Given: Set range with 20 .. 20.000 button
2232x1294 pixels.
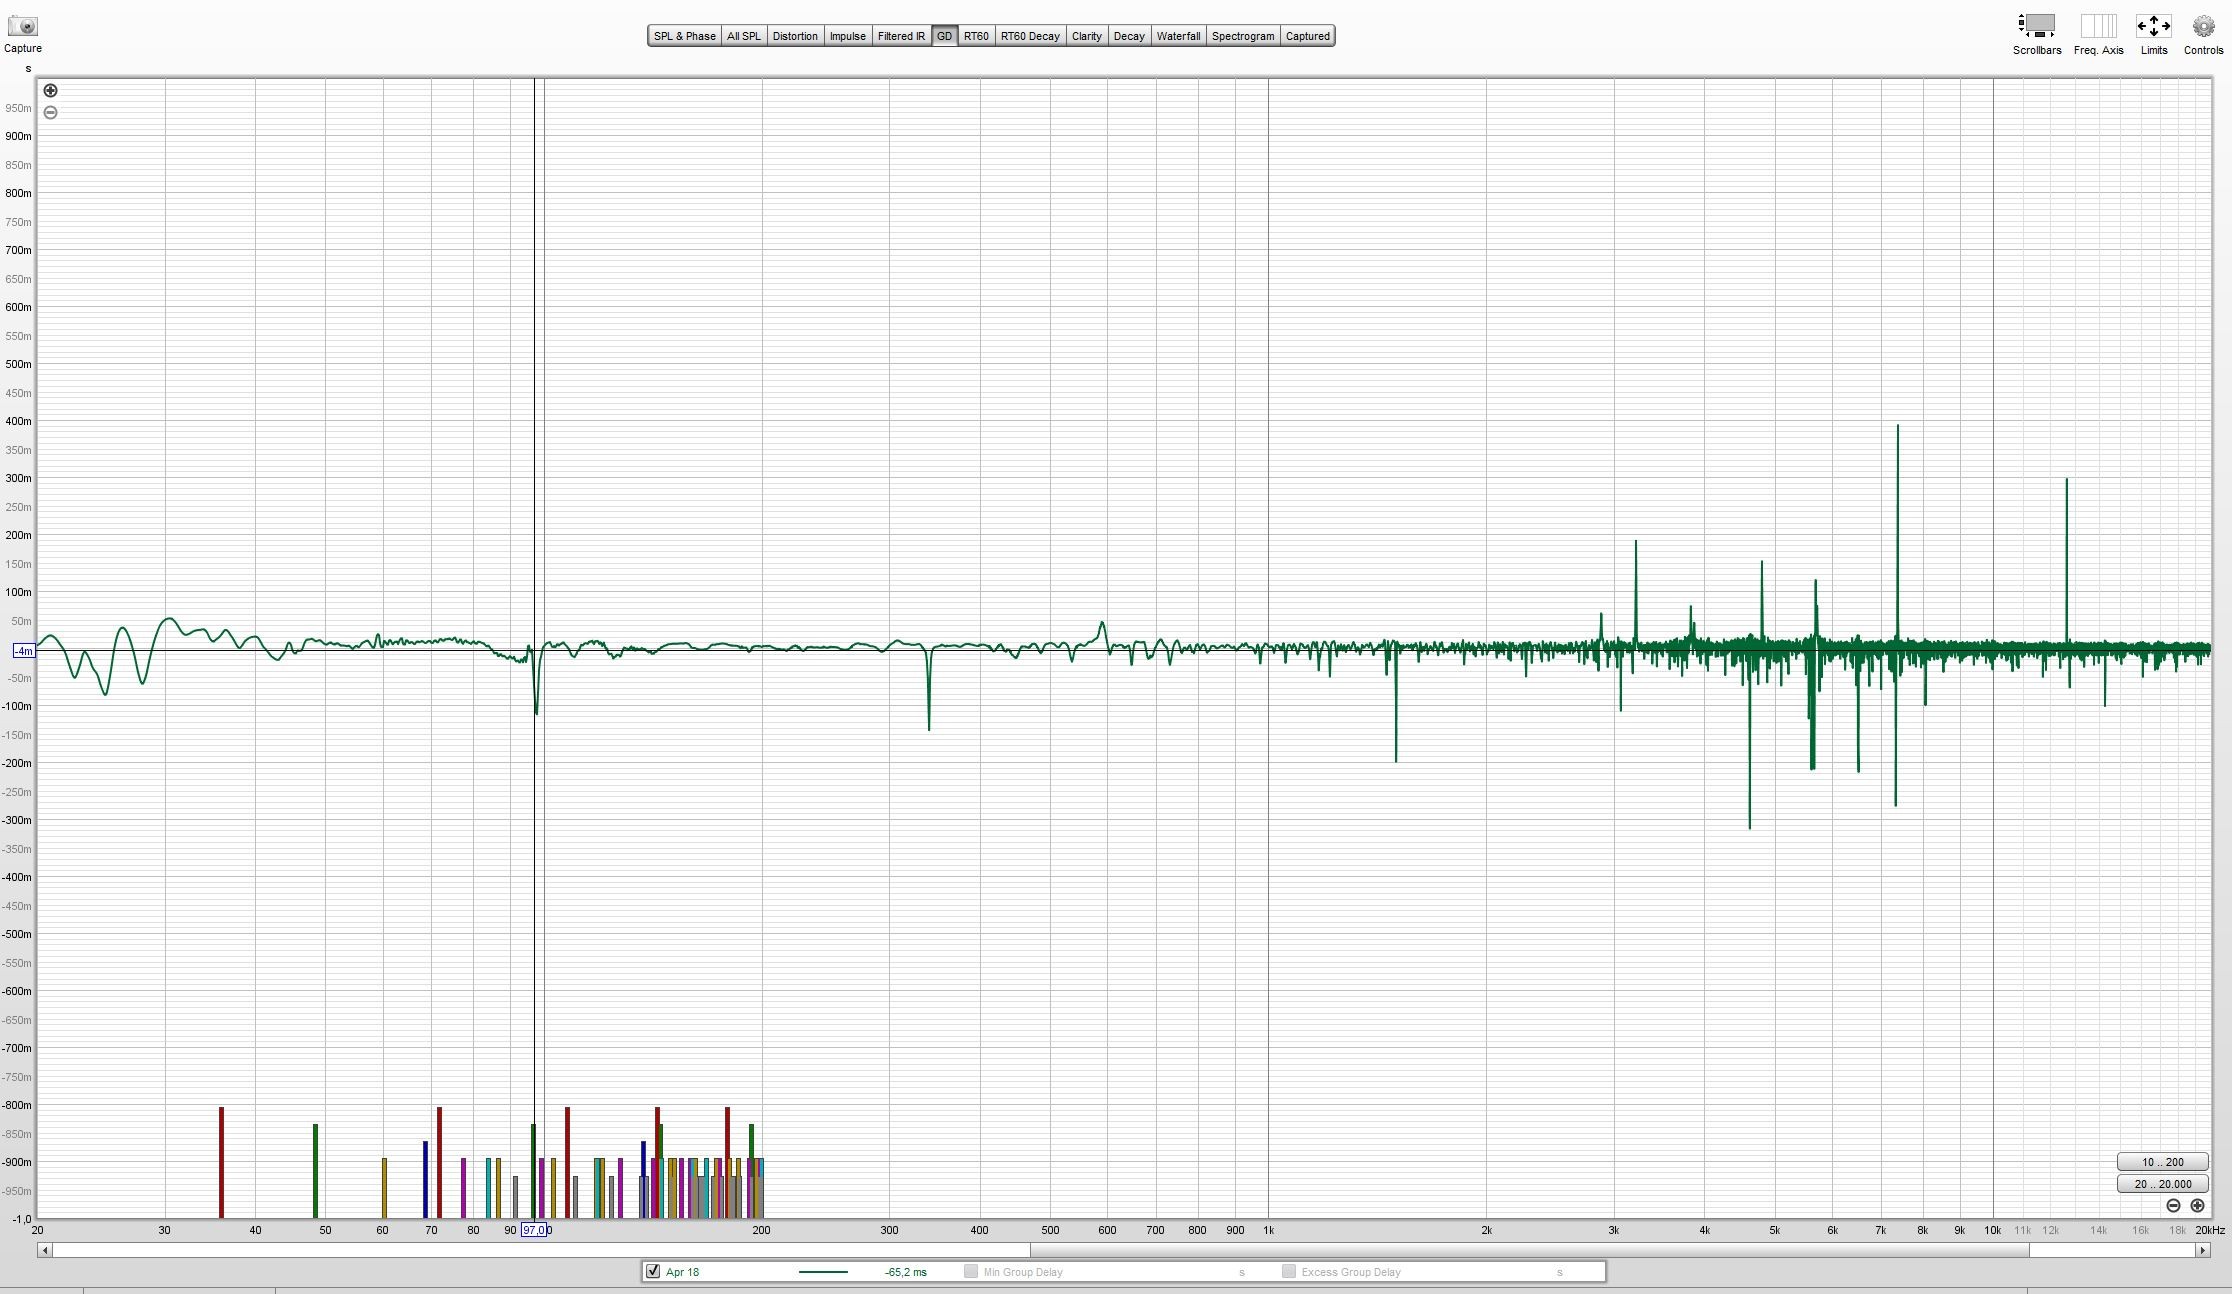Looking at the screenshot, I should 2162,1184.
